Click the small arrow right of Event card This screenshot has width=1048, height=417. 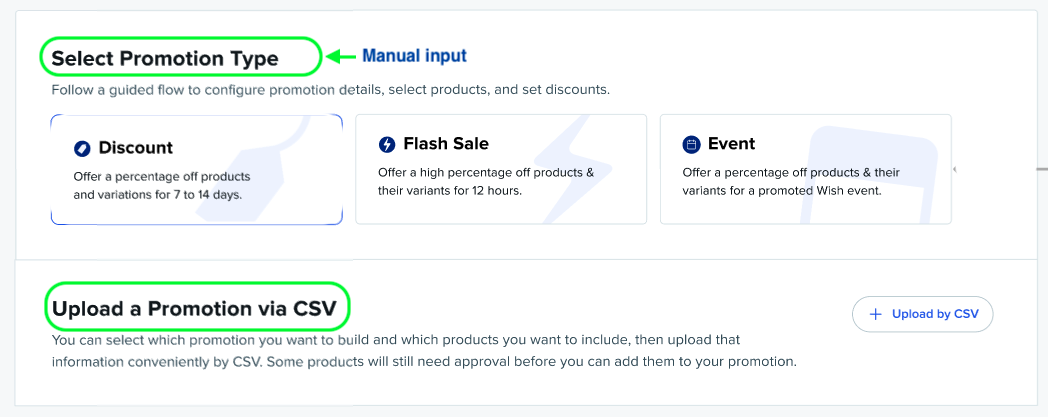(954, 170)
